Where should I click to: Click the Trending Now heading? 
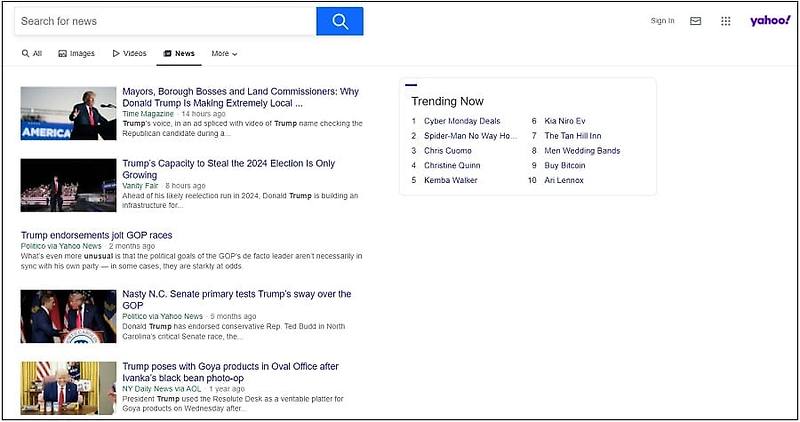pyautogui.click(x=447, y=101)
